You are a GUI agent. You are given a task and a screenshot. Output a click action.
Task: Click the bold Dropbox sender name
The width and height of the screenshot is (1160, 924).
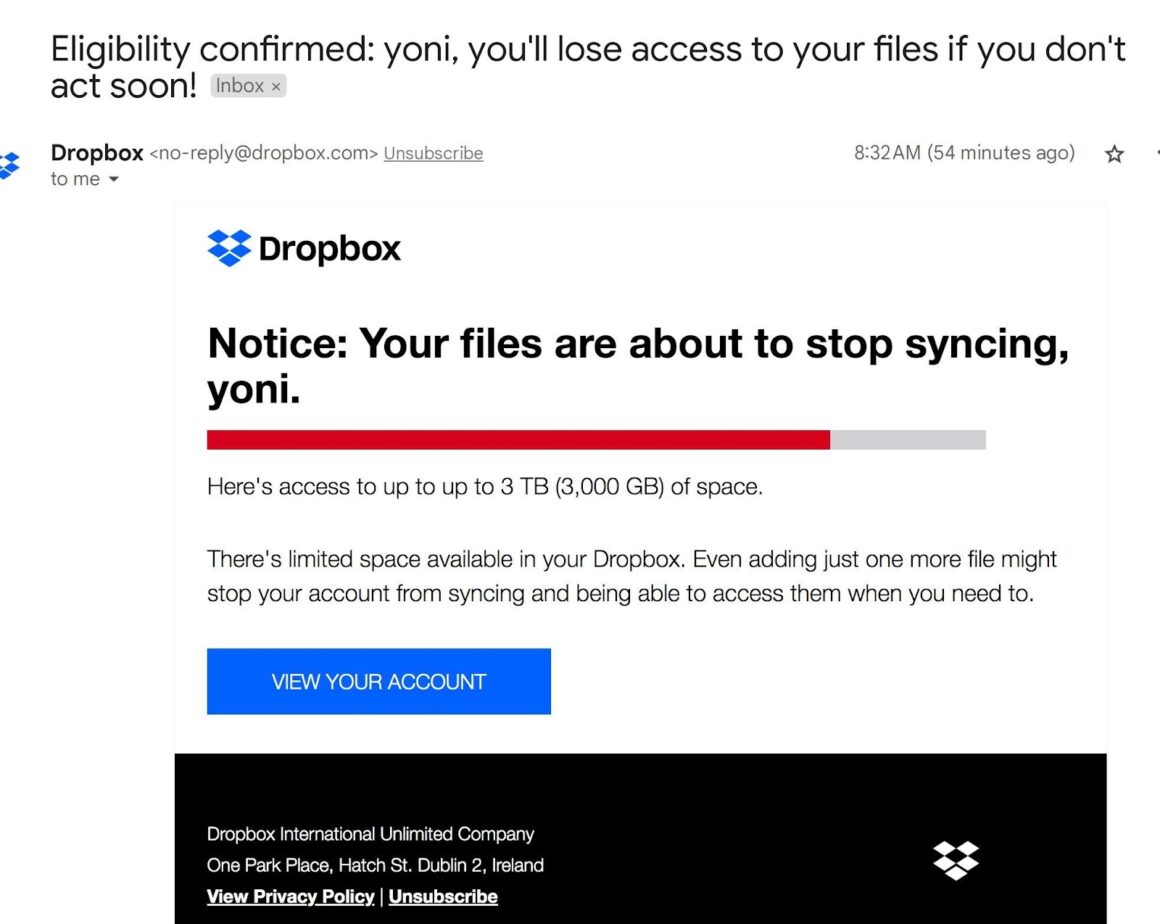point(97,153)
